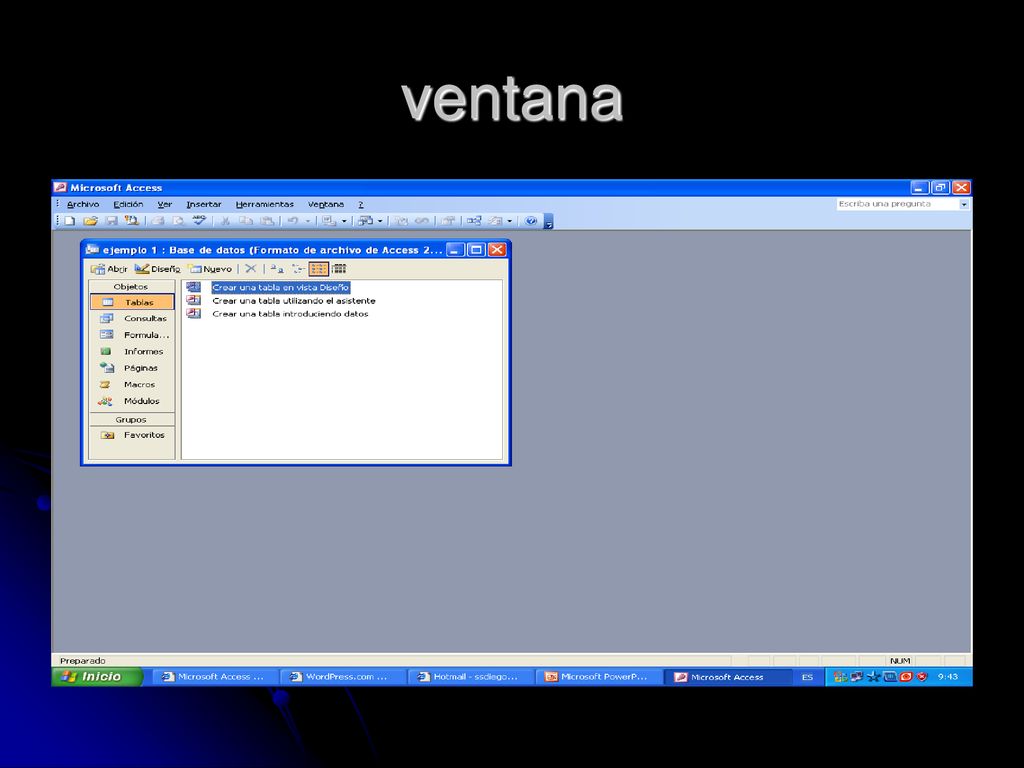Click the 'Escriba una pregunta' input box
Screen dimensions: 1024x768
pyautogui.click(x=897, y=204)
